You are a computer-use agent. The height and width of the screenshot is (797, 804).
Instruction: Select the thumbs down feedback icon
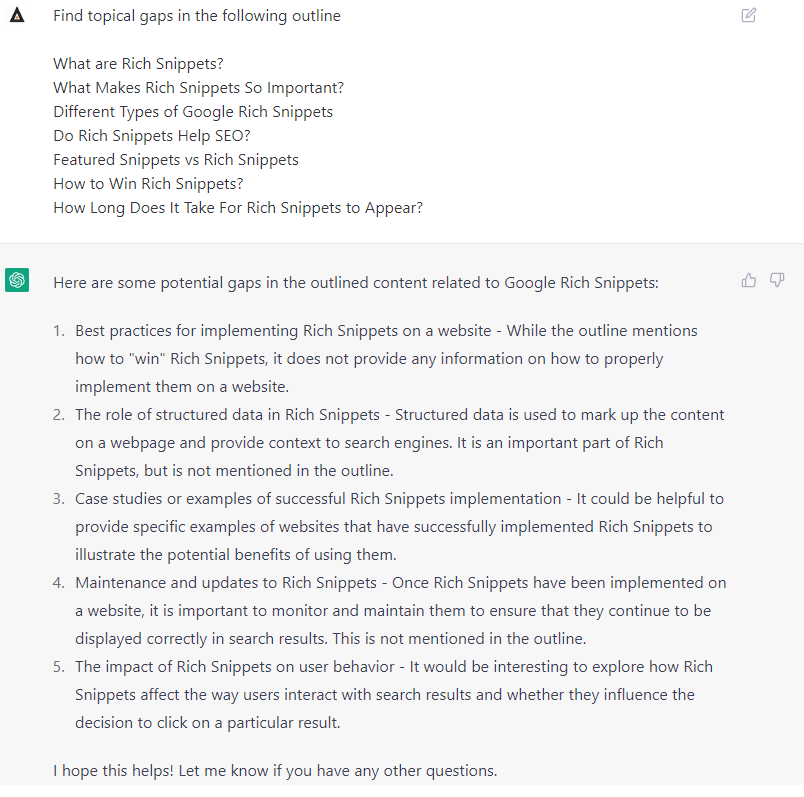point(777,280)
